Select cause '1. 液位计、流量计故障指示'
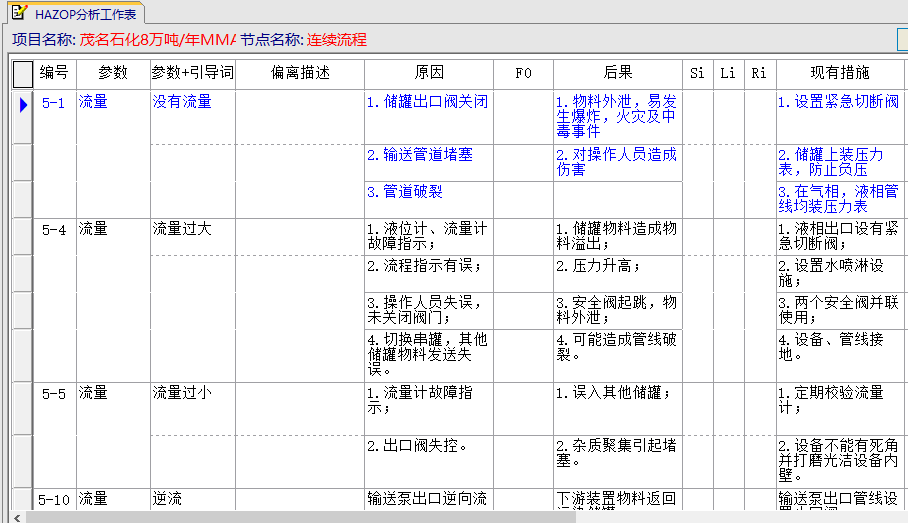This screenshot has height=523, width=908. point(428,236)
